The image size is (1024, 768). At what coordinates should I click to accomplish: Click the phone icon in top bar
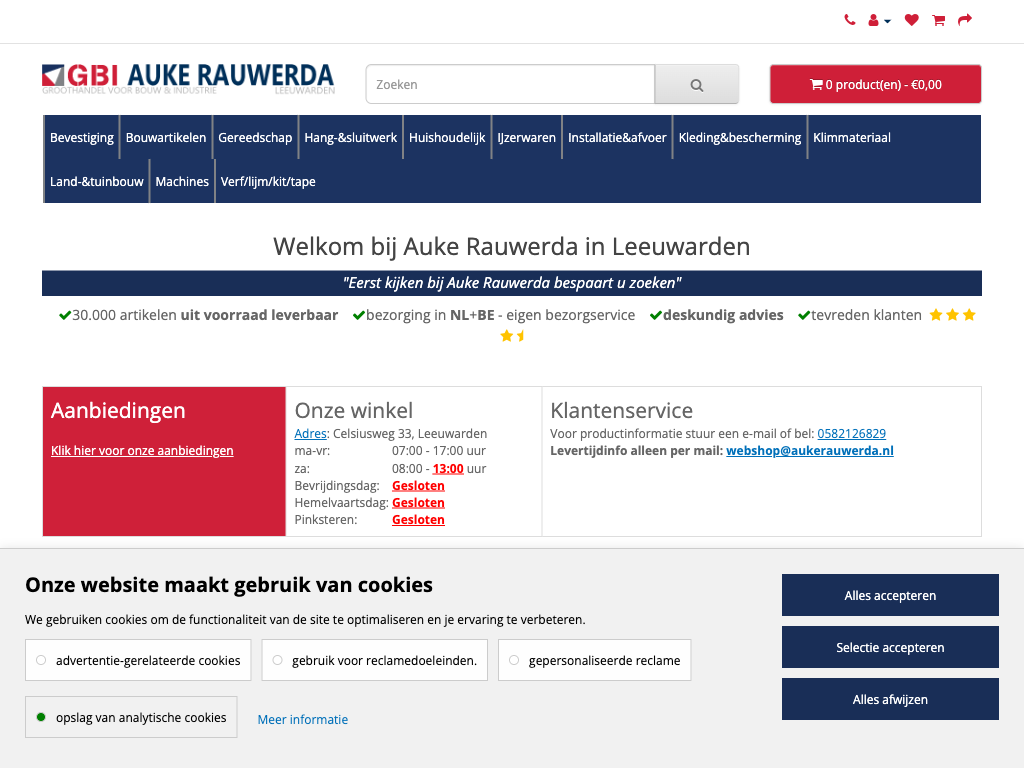tap(849, 20)
